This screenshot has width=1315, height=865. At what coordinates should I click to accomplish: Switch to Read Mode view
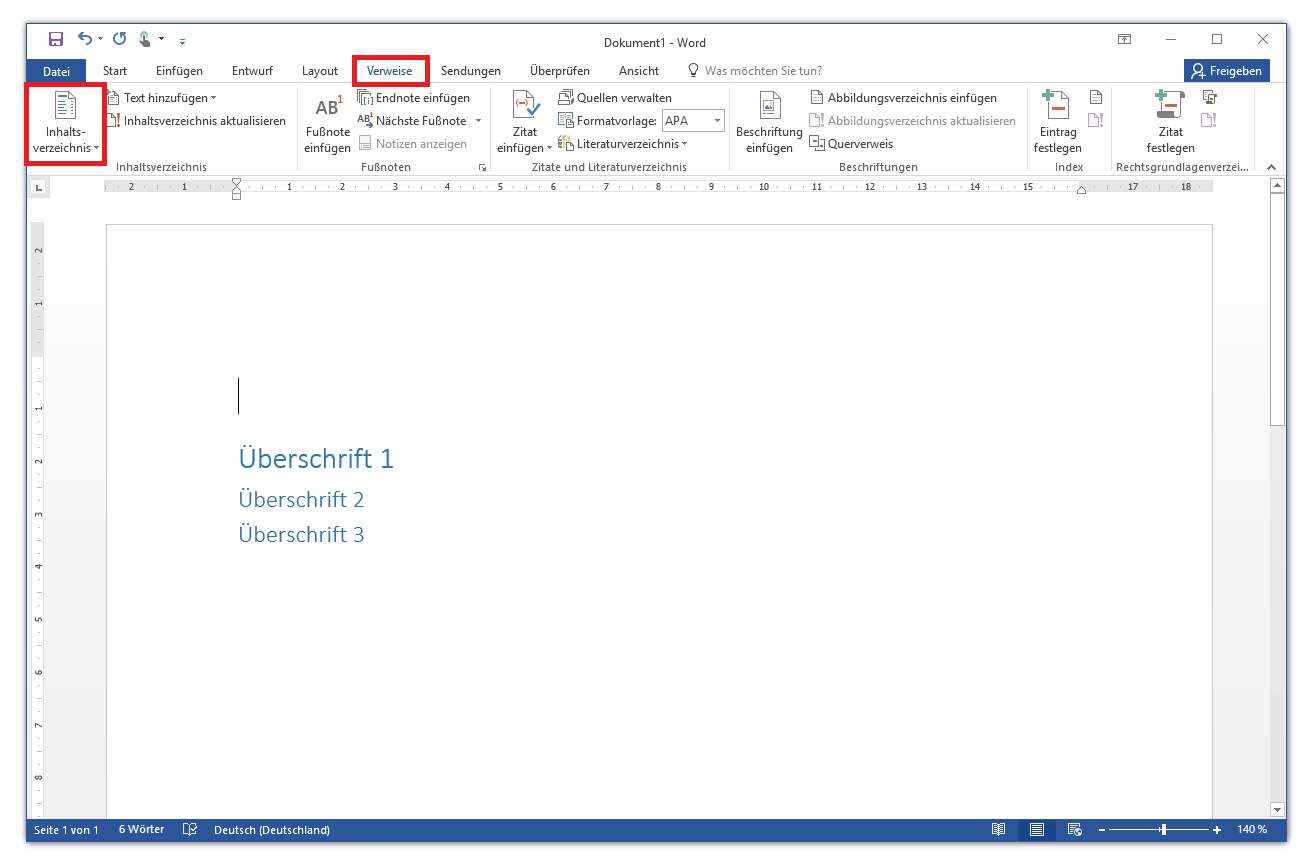point(999,830)
